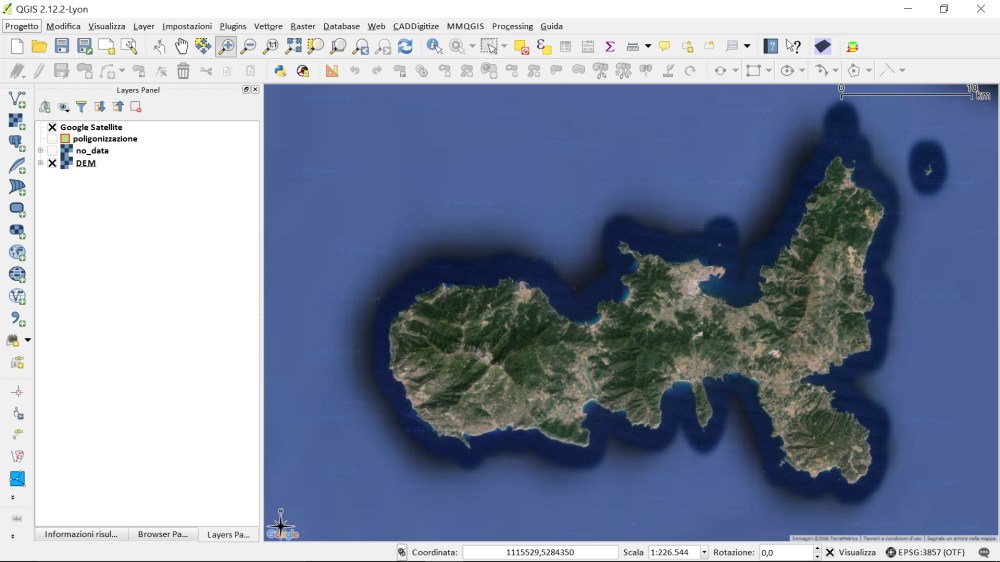Image resolution: width=1000 pixels, height=562 pixels.
Task: Toggle the Visualizza render checkbox
Action: click(x=830, y=552)
